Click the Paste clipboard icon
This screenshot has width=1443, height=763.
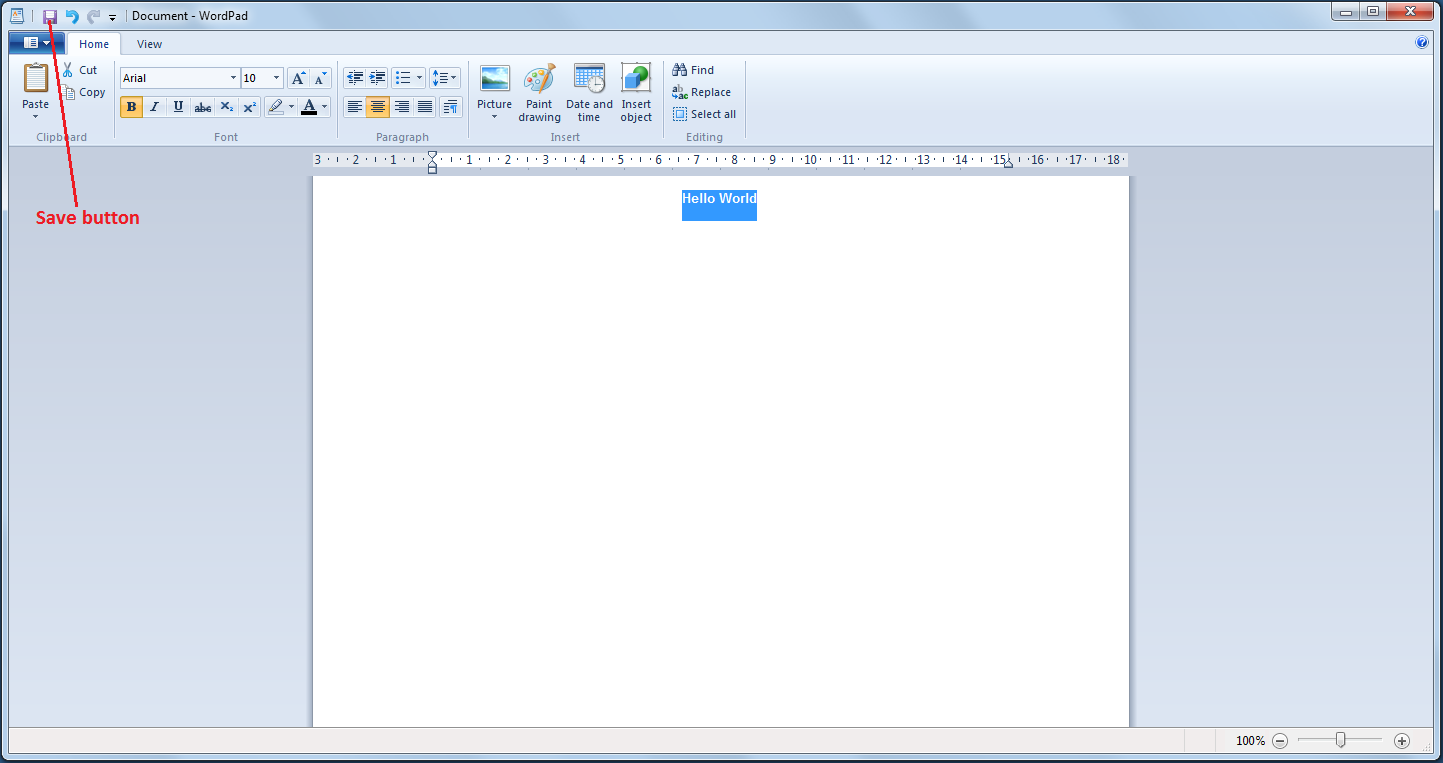(36, 78)
